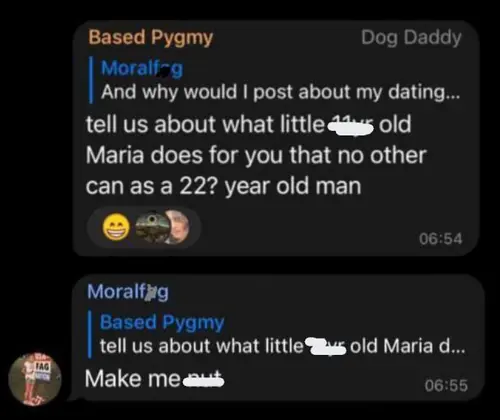The image size is (500, 420).
Task: Click the blue quote bar in the second message
Action: point(90,334)
